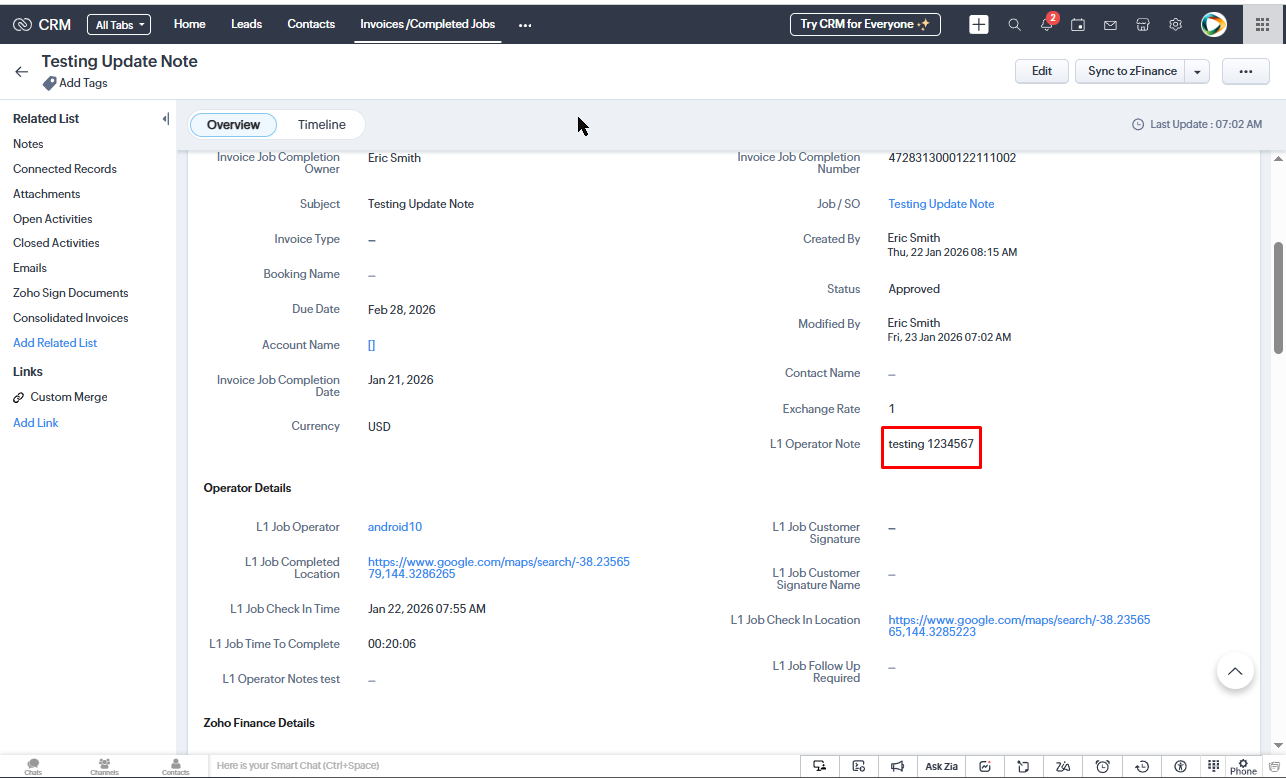This screenshot has width=1286, height=778.
Task: Open the mail envelope icon in top bar
Action: 1110,24
